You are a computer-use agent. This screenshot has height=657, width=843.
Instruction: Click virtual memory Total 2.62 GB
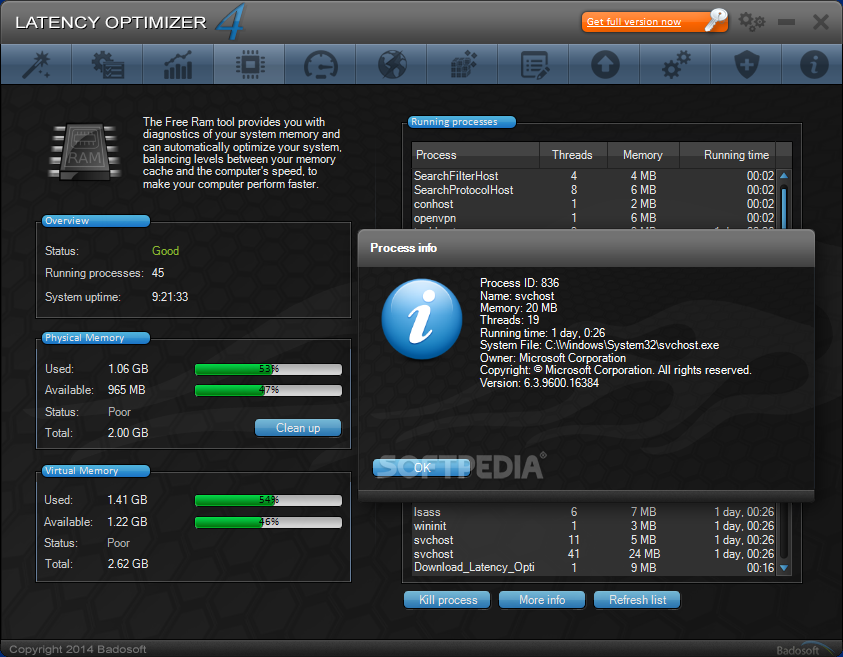127,564
